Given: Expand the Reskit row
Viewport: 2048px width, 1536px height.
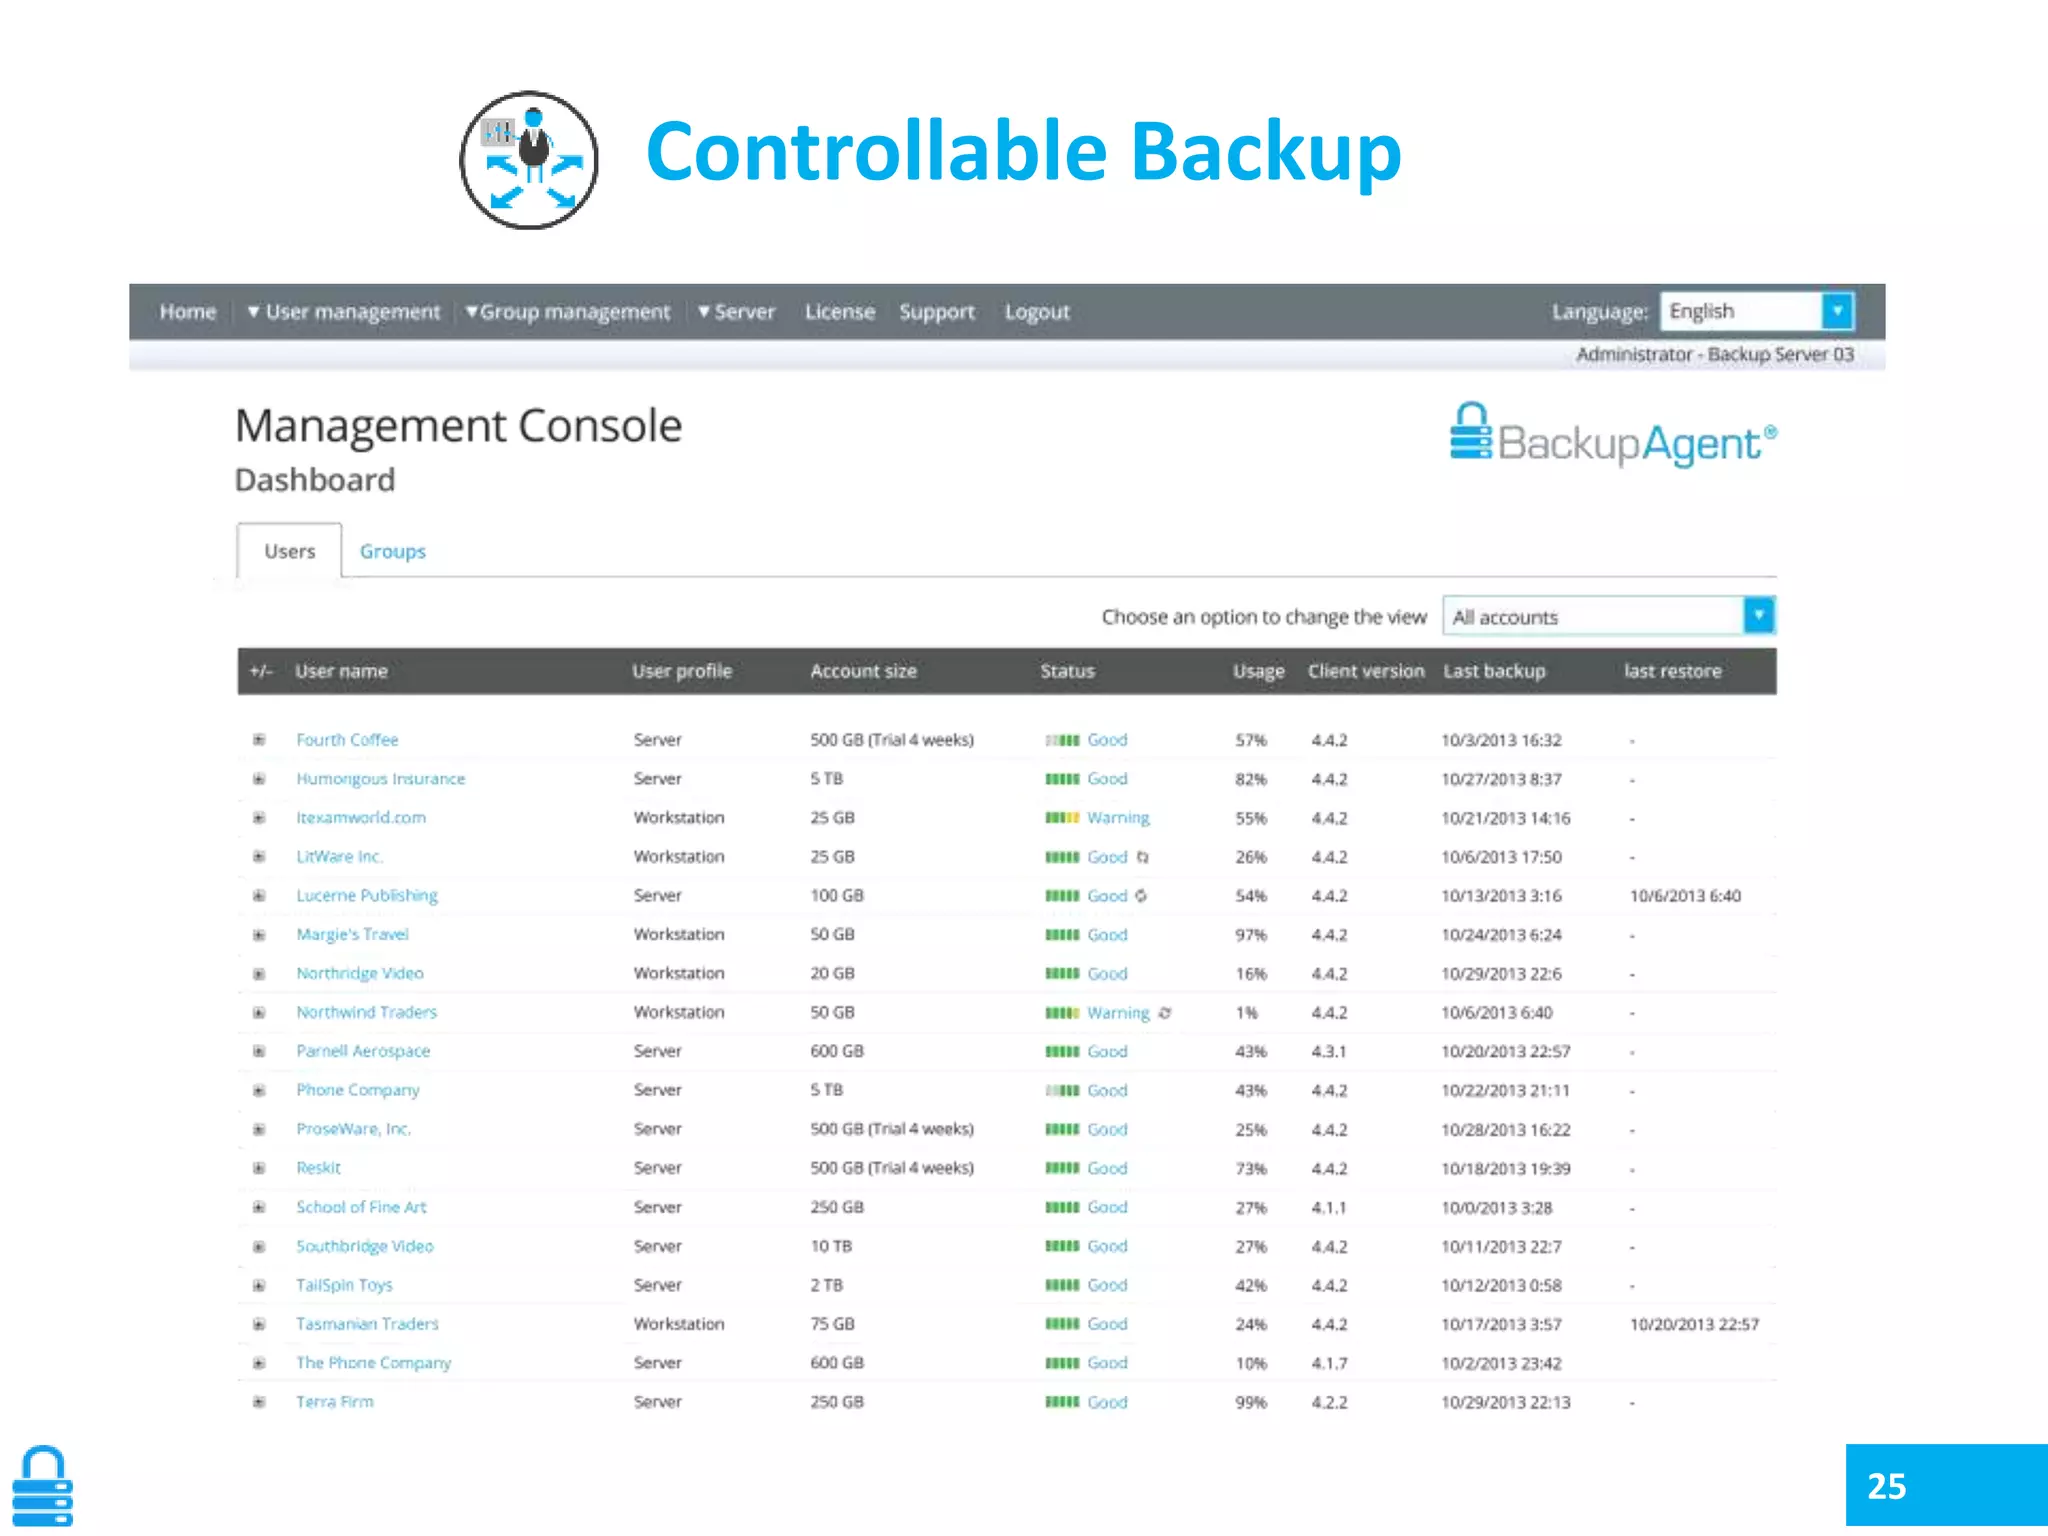Looking at the screenshot, I should click(x=259, y=1168).
